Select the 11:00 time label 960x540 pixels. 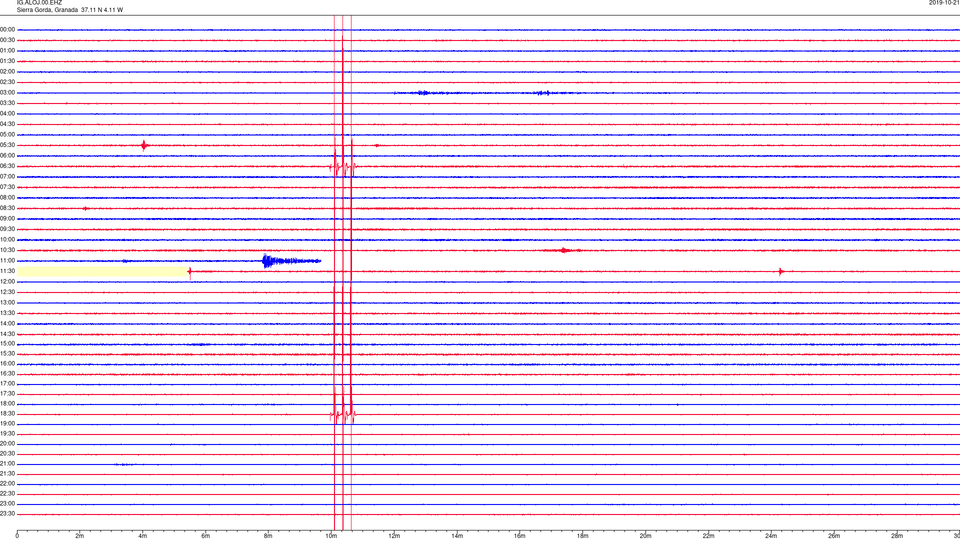pyautogui.click(x=7, y=261)
